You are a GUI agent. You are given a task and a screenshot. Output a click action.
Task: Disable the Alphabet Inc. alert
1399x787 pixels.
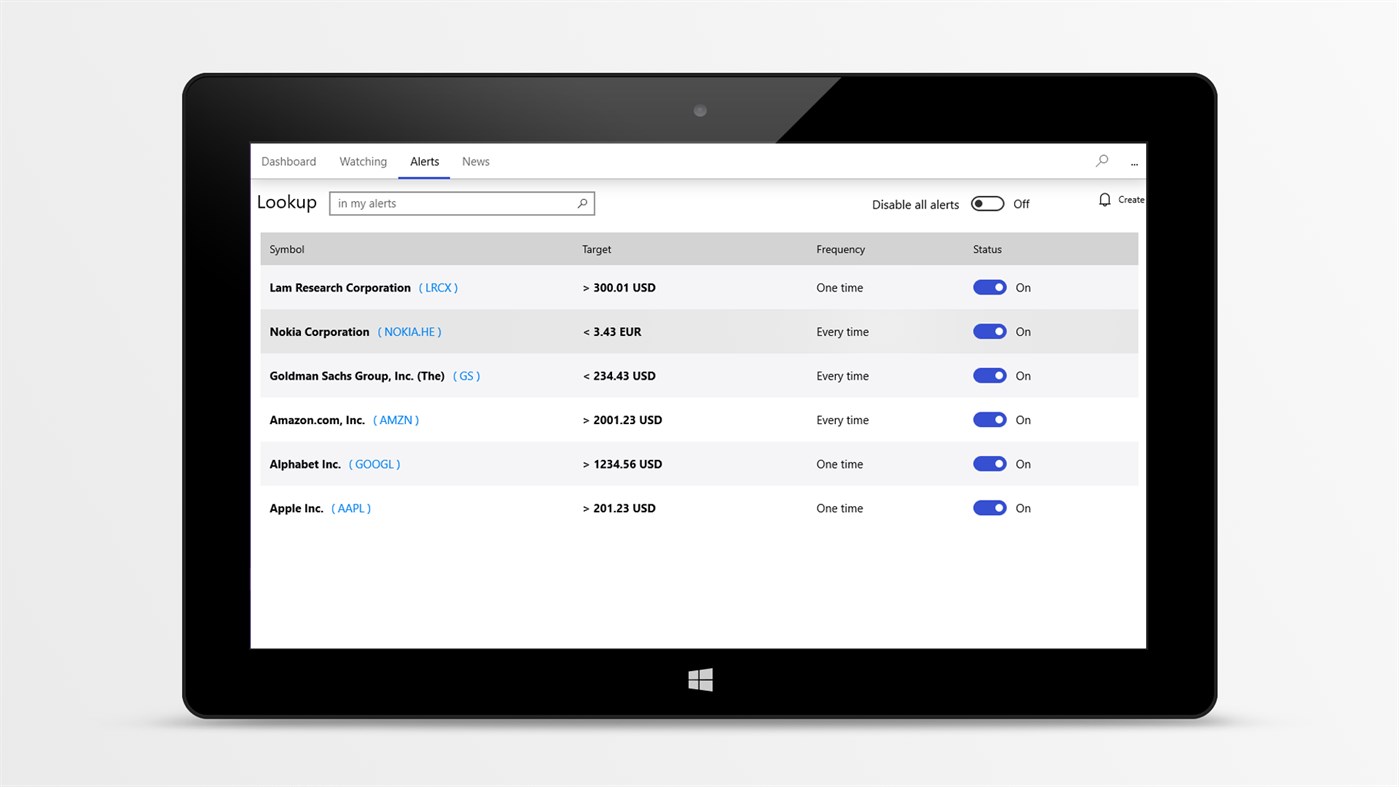coord(989,463)
